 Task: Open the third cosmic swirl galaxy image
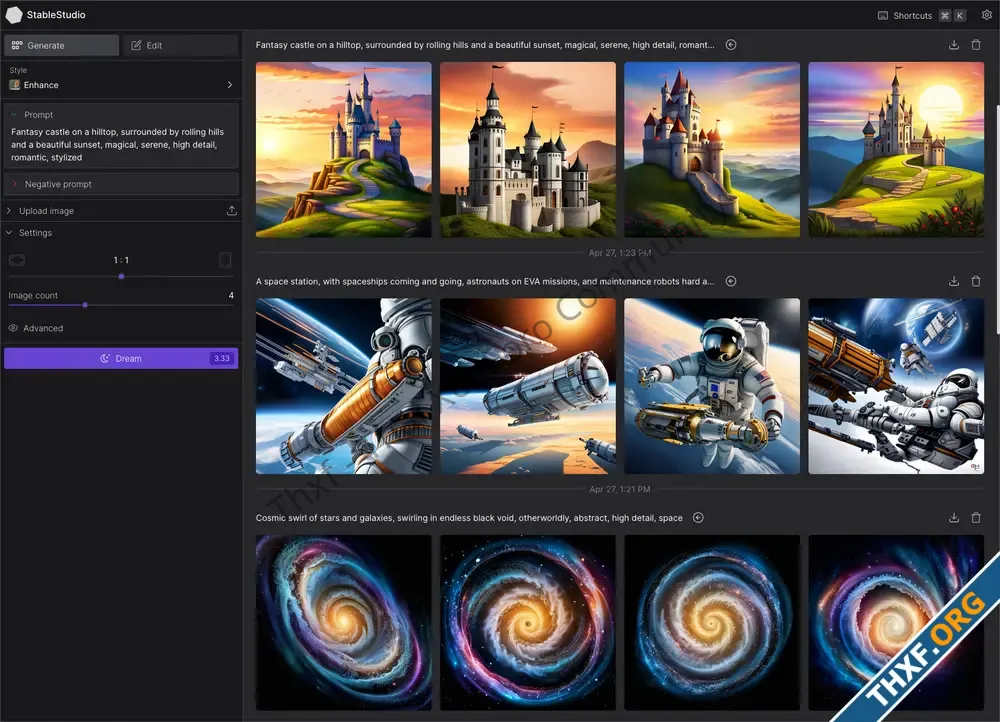coord(712,623)
